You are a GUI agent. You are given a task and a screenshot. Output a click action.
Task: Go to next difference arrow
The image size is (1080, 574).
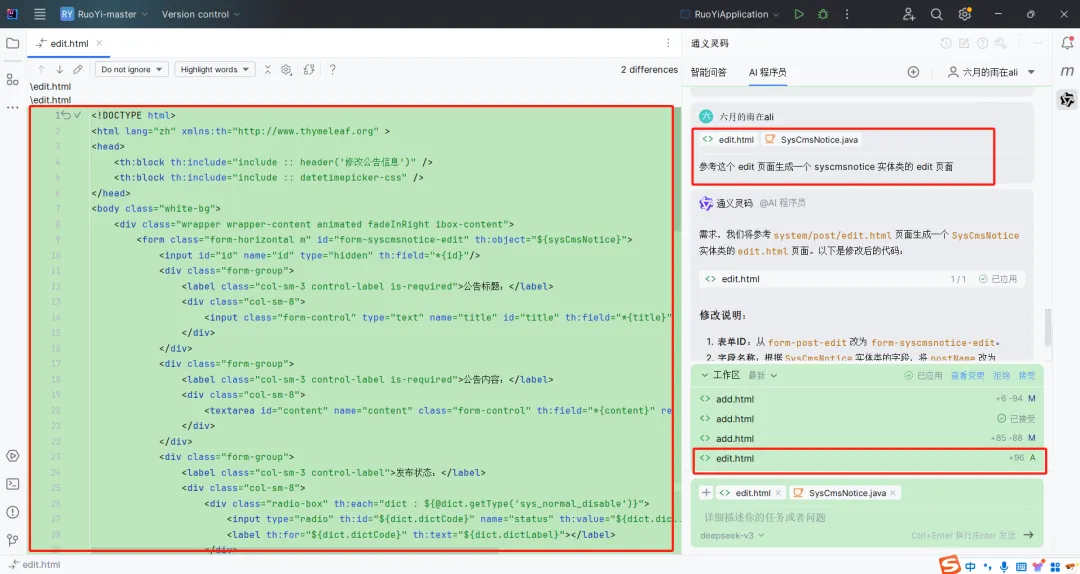coord(60,70)
